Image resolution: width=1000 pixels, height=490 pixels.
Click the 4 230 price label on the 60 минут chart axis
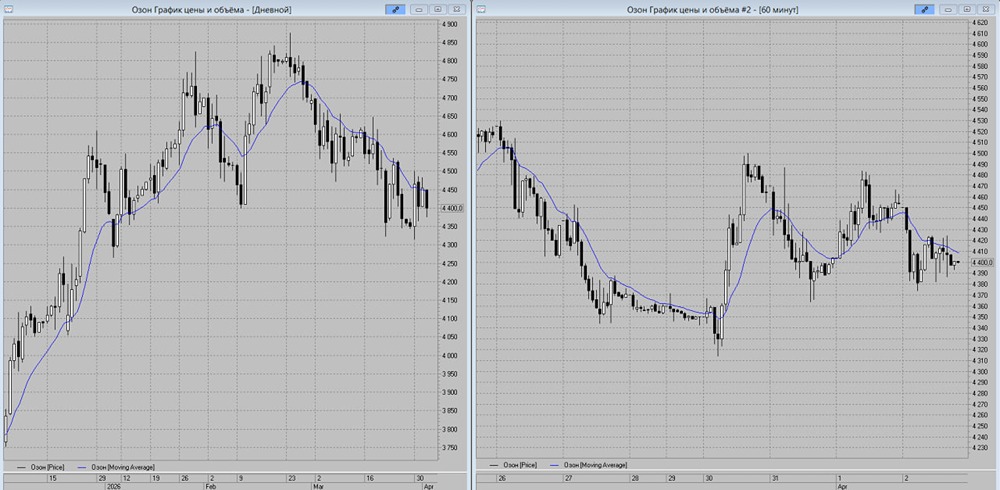pyautogui.click(x=980, y=448)
